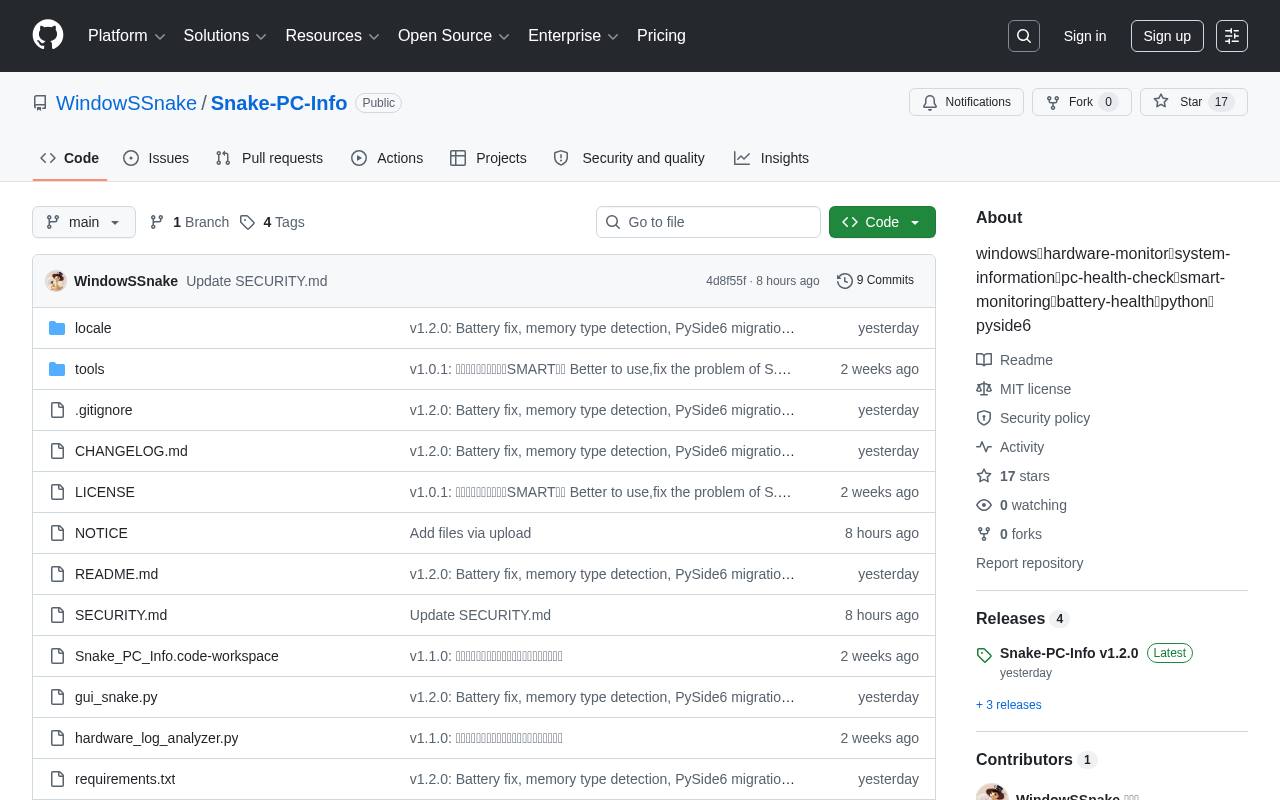
Task: Open the AI menu icon beside Sign up
Action: click(1232, 36)
